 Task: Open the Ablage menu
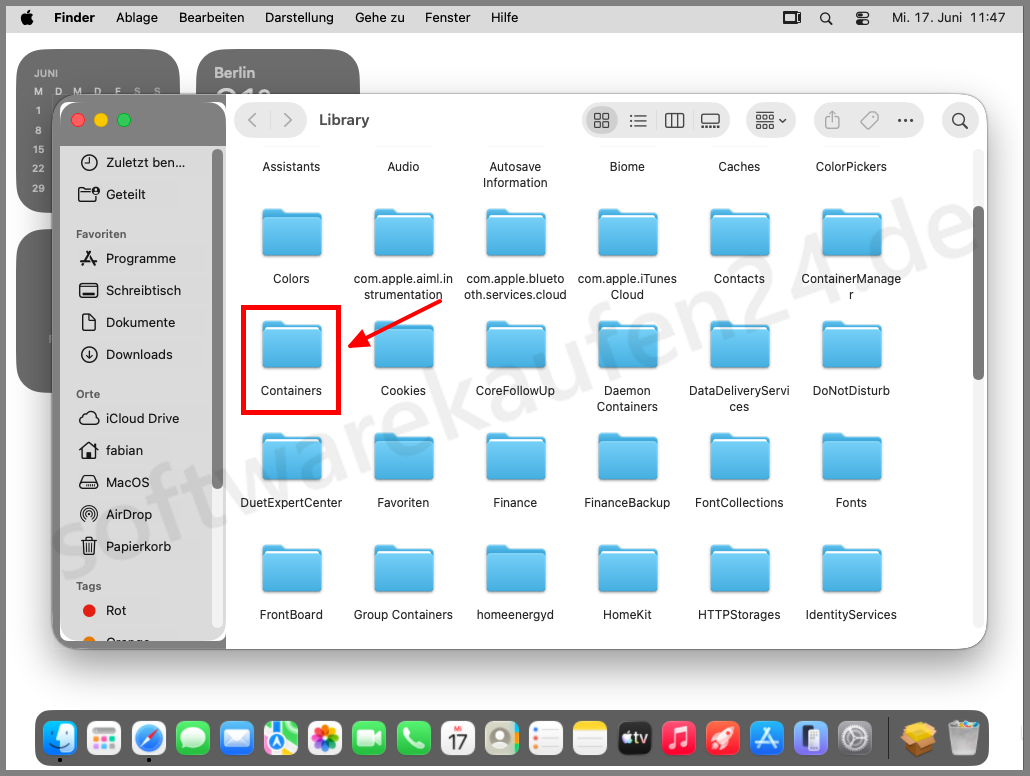click(x=137, y=17)
